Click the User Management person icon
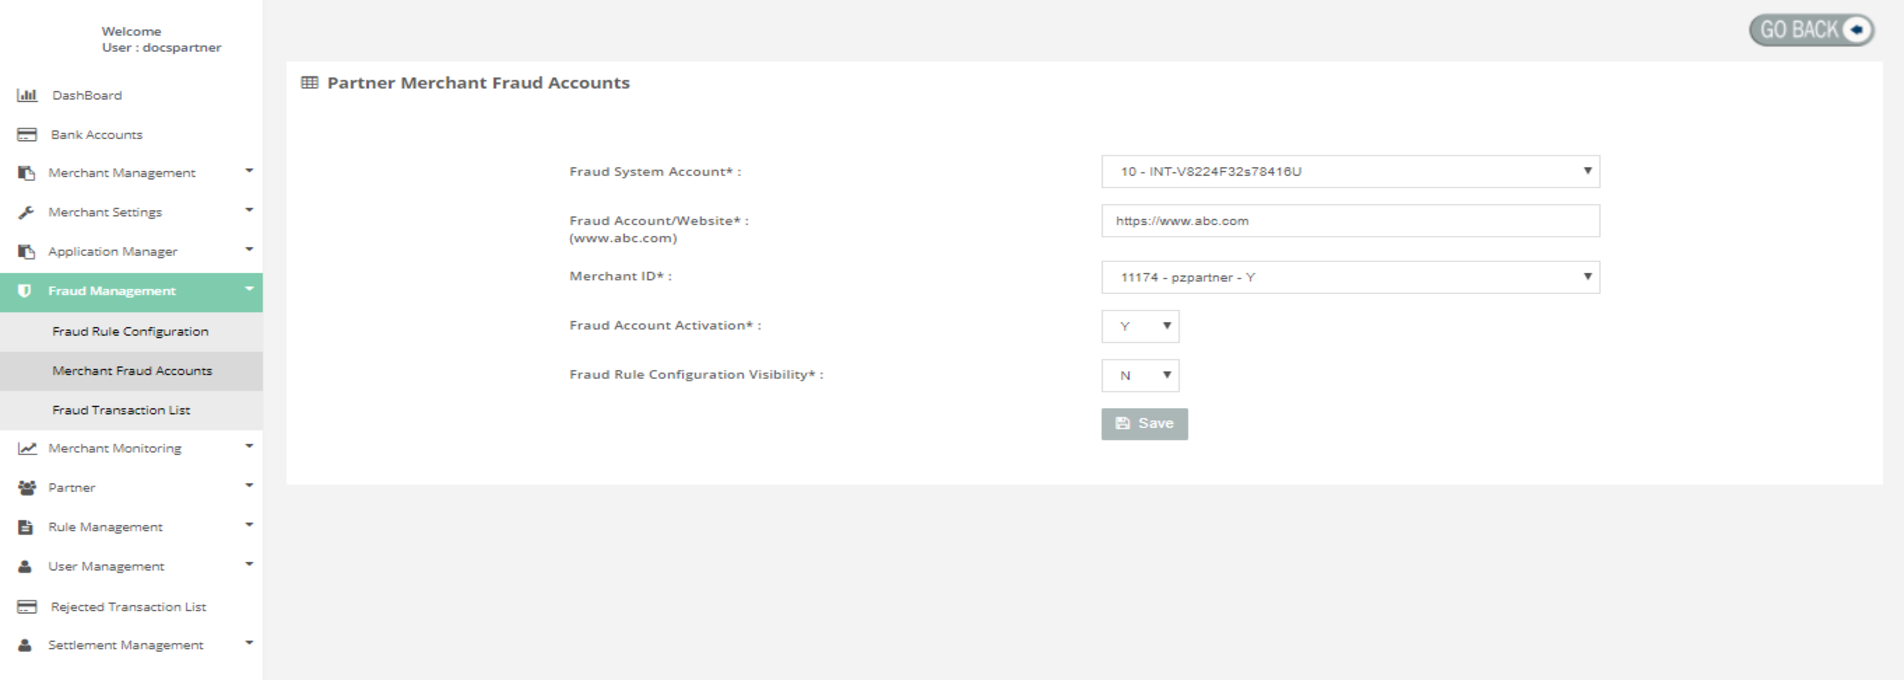 click(x=25, y=566)
